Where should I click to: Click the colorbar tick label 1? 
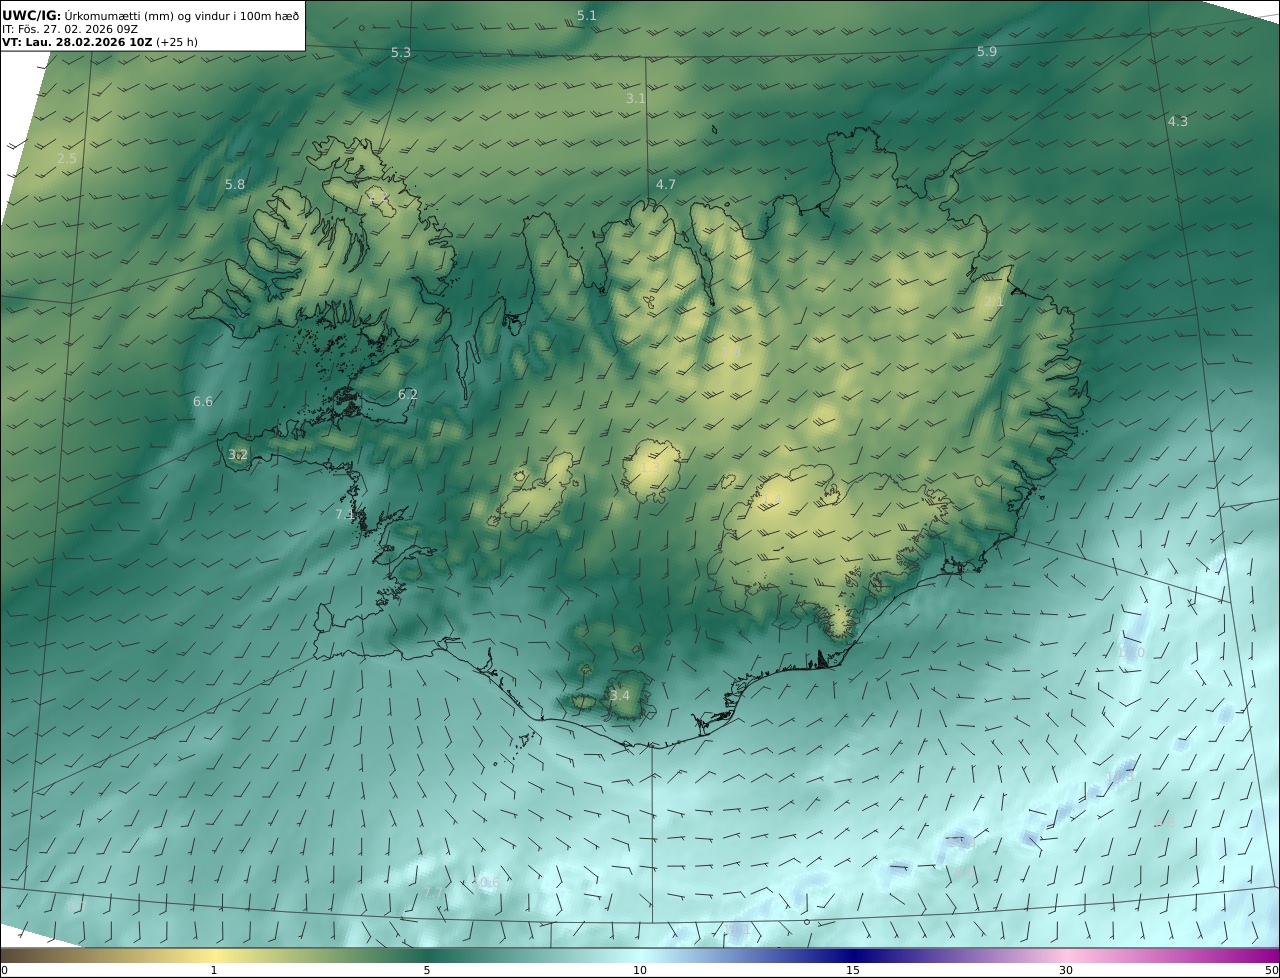214,970
